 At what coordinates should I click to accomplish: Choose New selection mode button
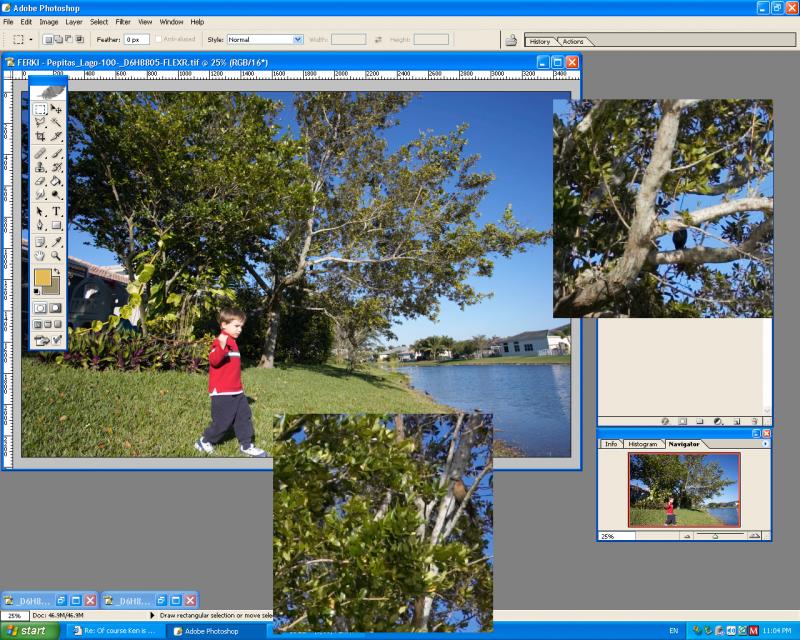coord(47,39)
